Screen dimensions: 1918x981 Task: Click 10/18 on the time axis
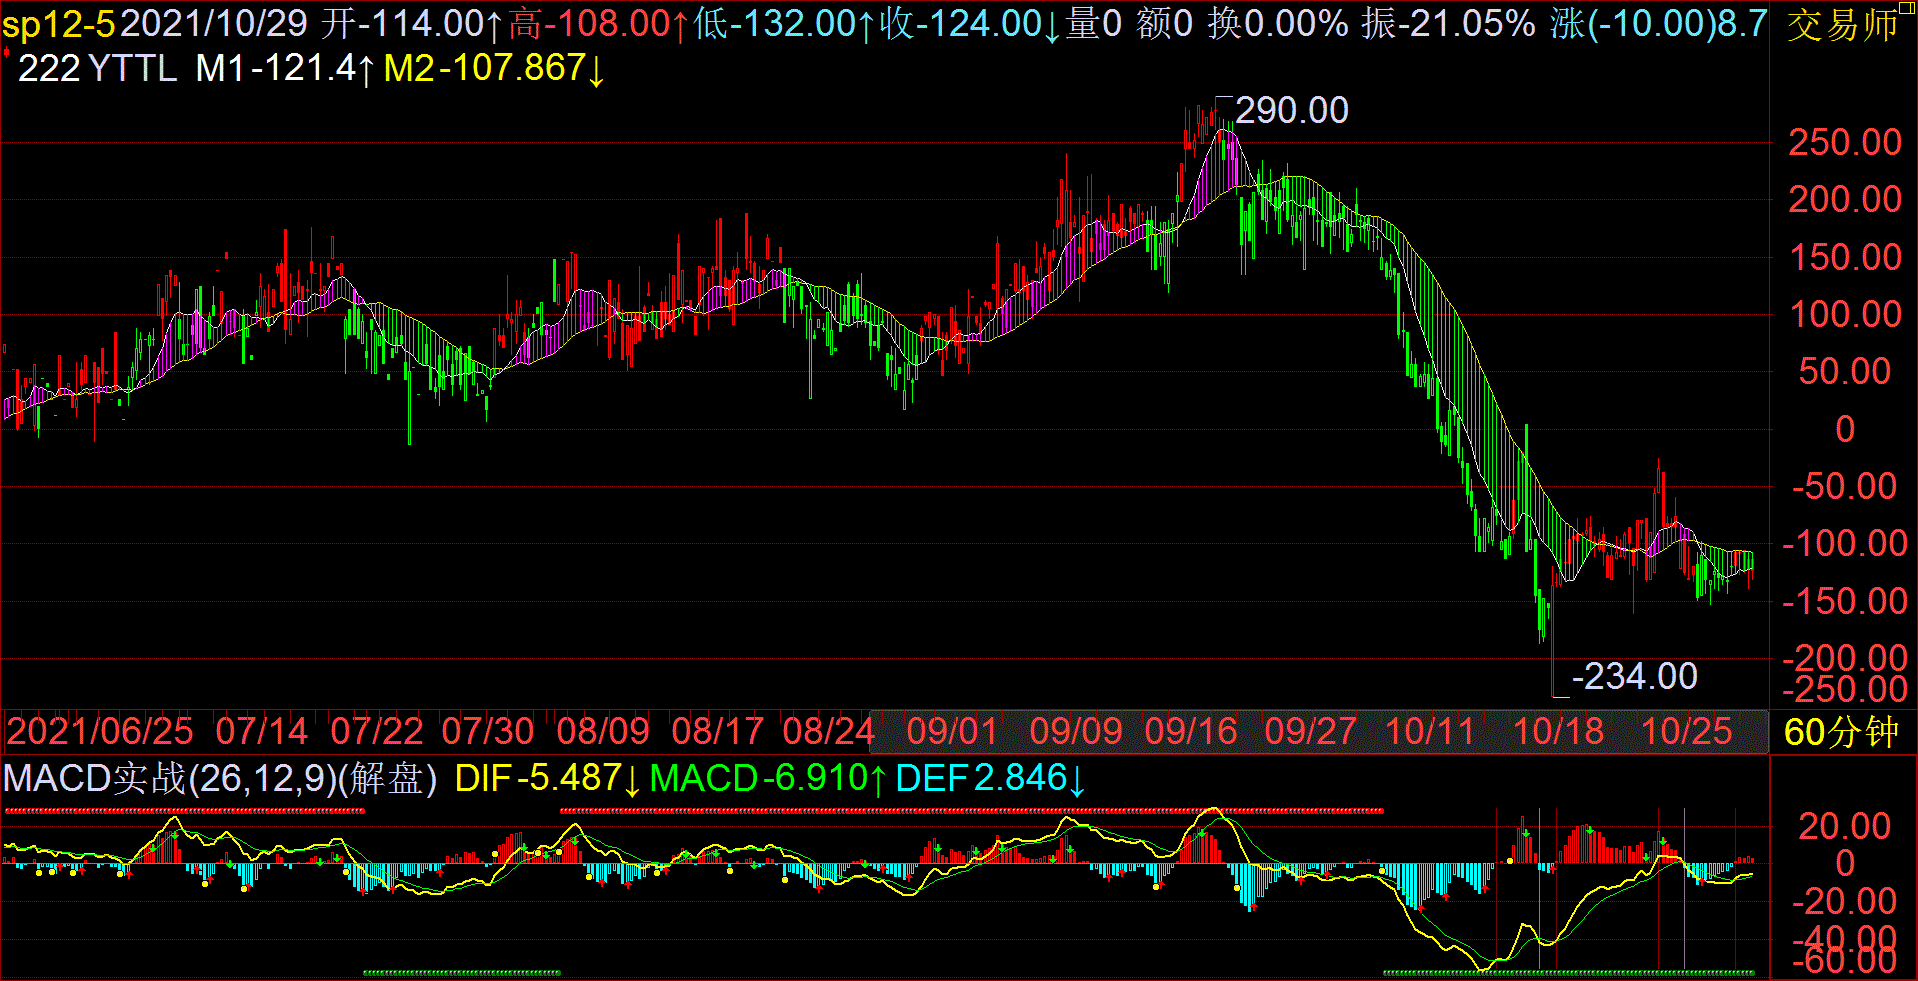coord(1558,731)
